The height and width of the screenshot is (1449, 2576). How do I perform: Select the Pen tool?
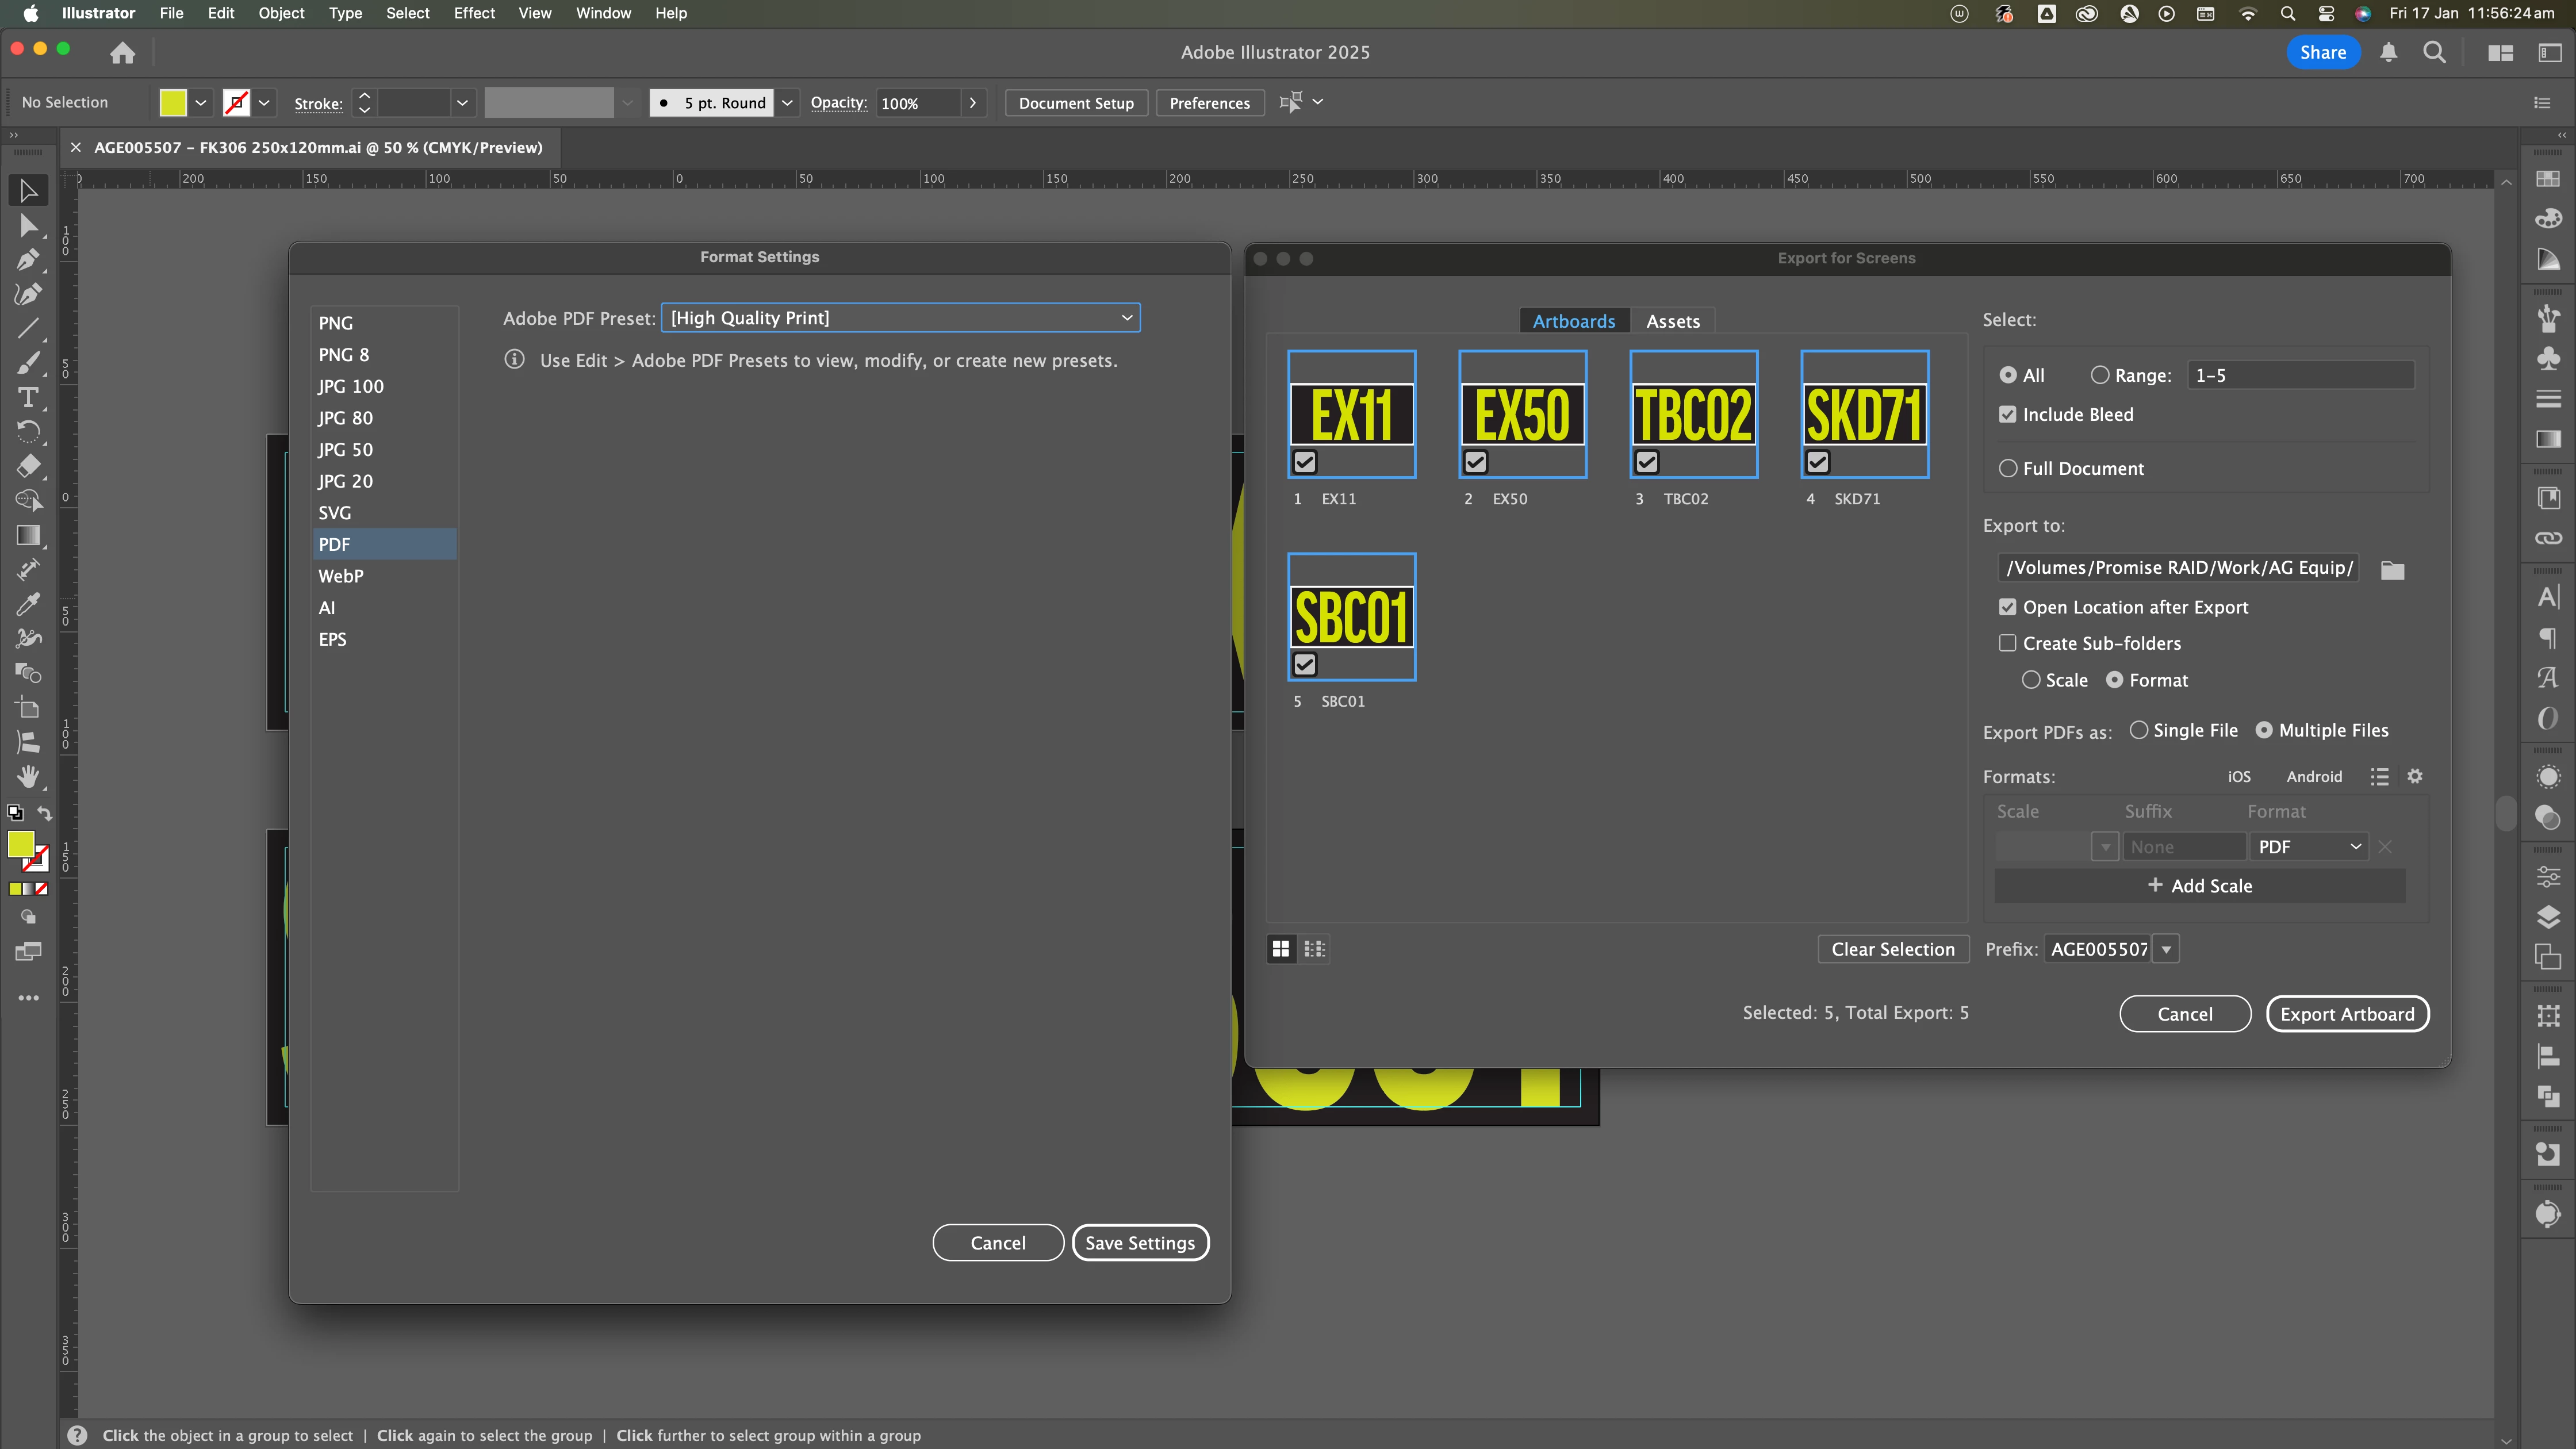point(28,260)
